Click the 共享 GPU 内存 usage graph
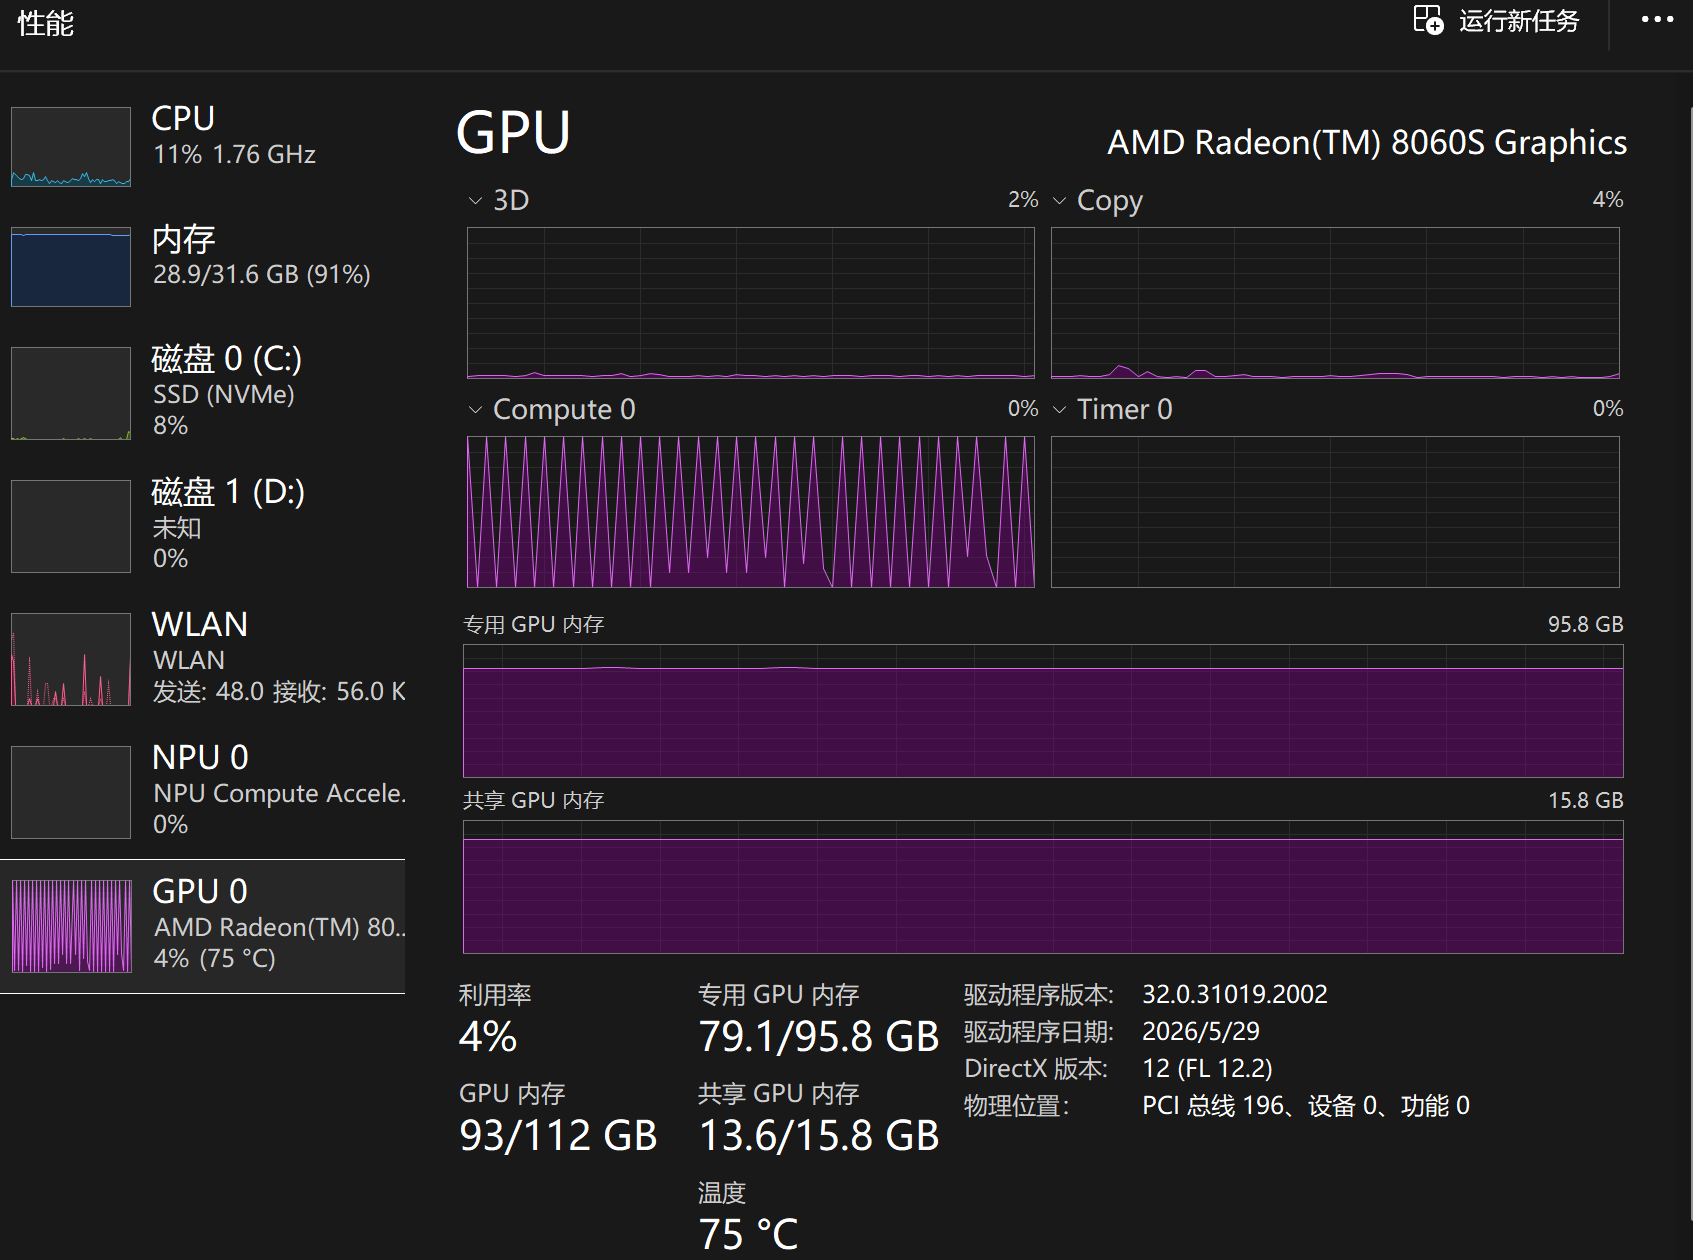Screen dimensions: 1693x1260 pos(1043,887)
